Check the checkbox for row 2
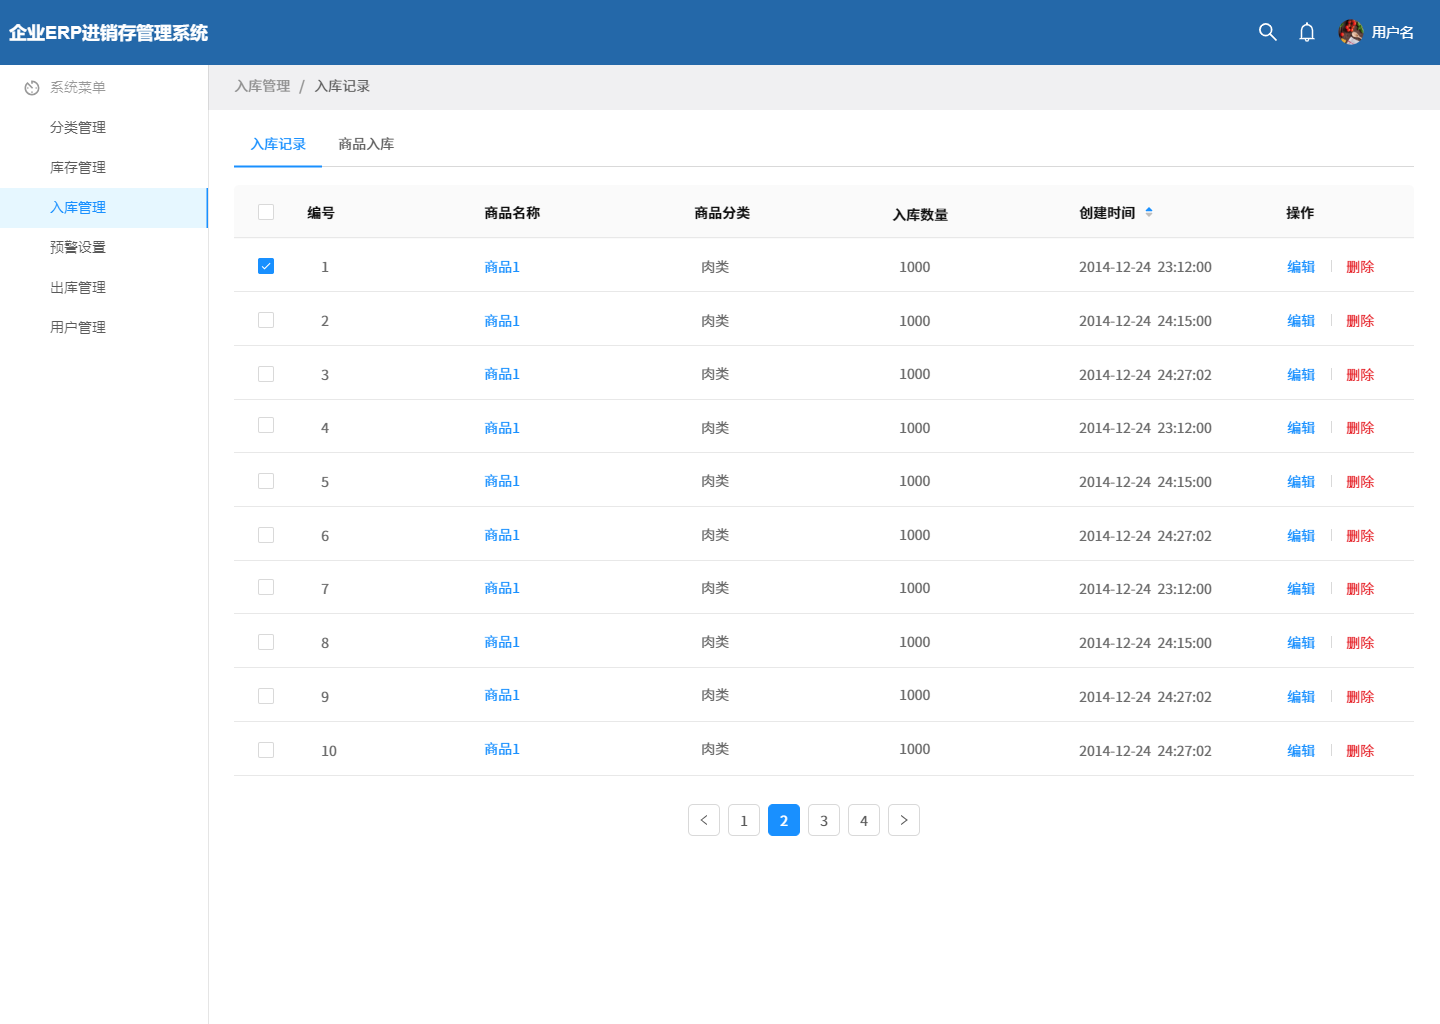 tap(266, 320)
